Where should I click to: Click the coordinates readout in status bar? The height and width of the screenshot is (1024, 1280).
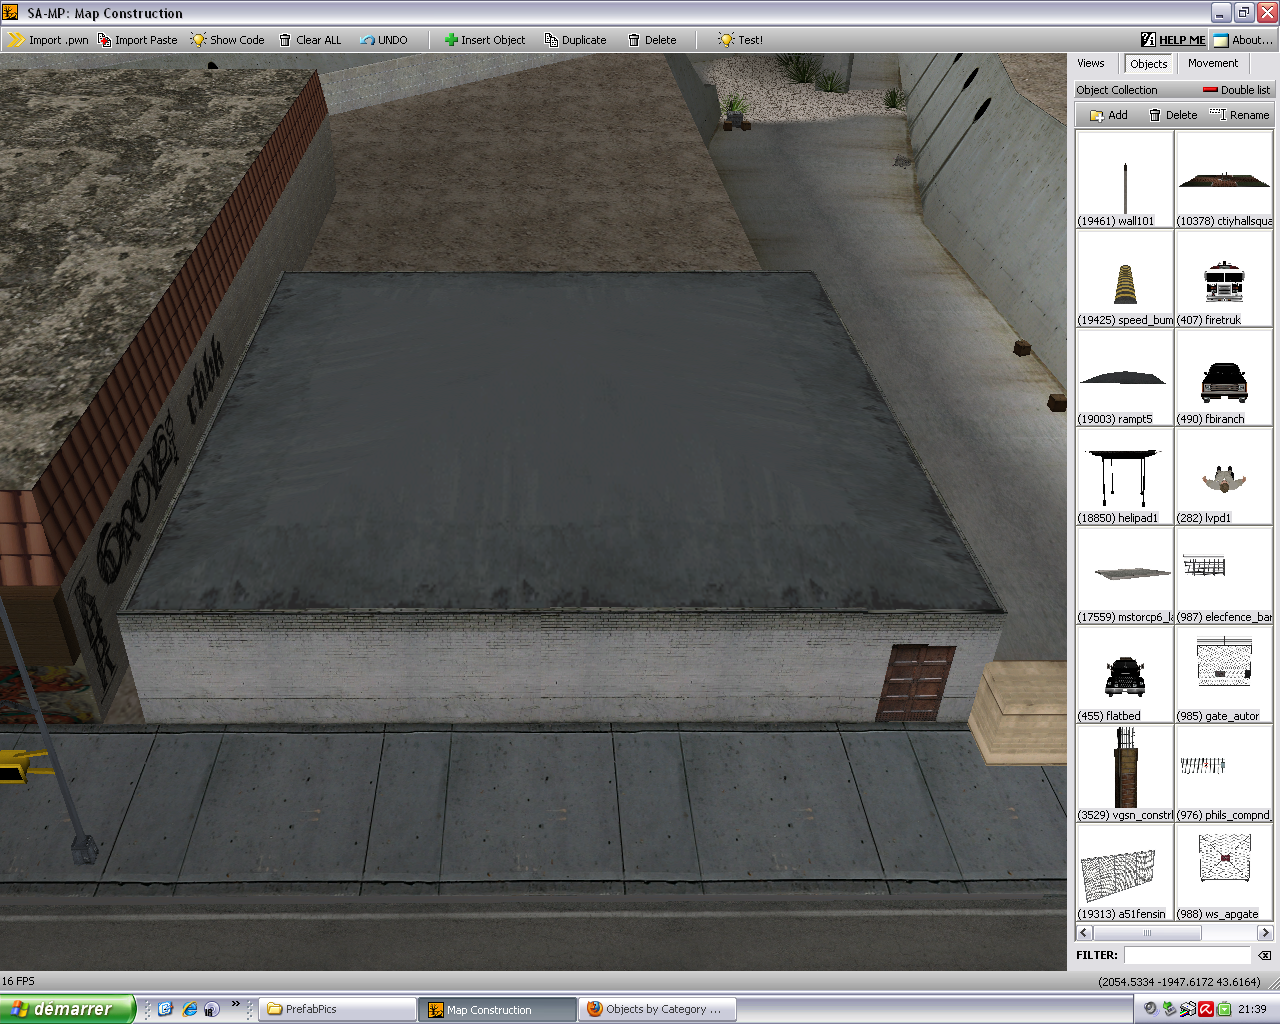1179,982
